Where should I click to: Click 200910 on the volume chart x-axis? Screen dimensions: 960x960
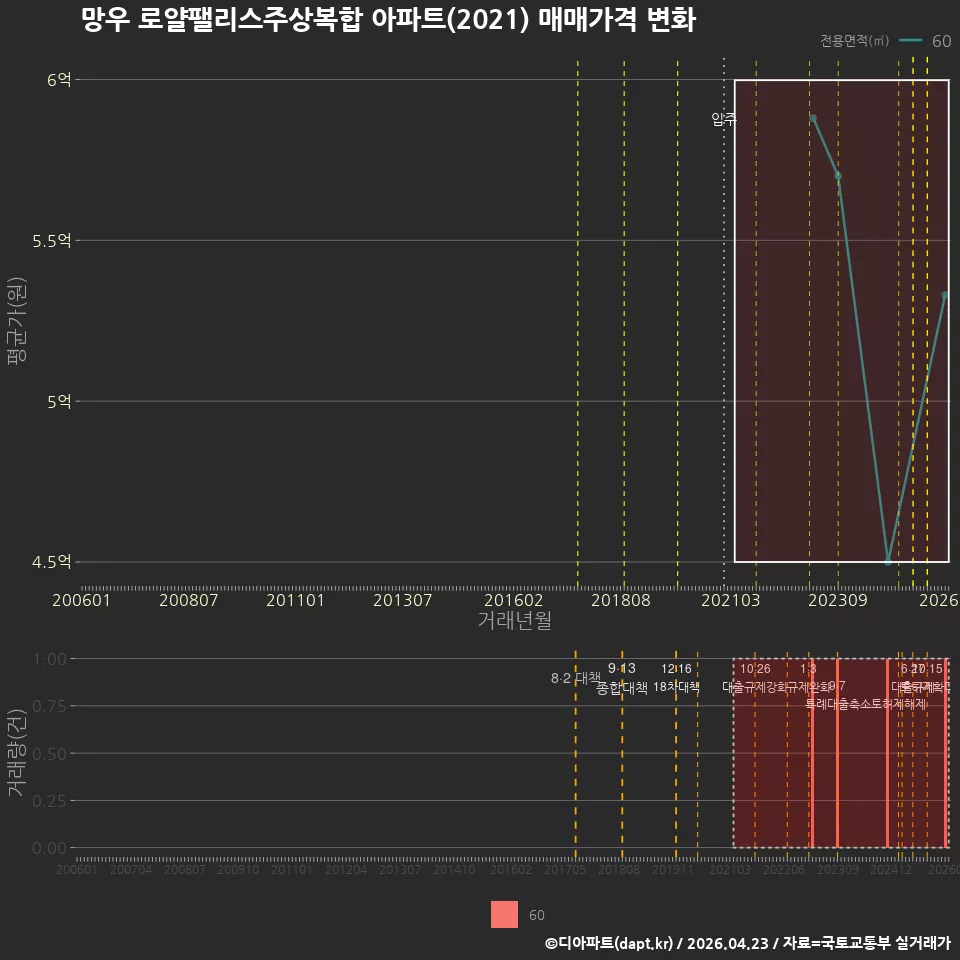(238, 869)
